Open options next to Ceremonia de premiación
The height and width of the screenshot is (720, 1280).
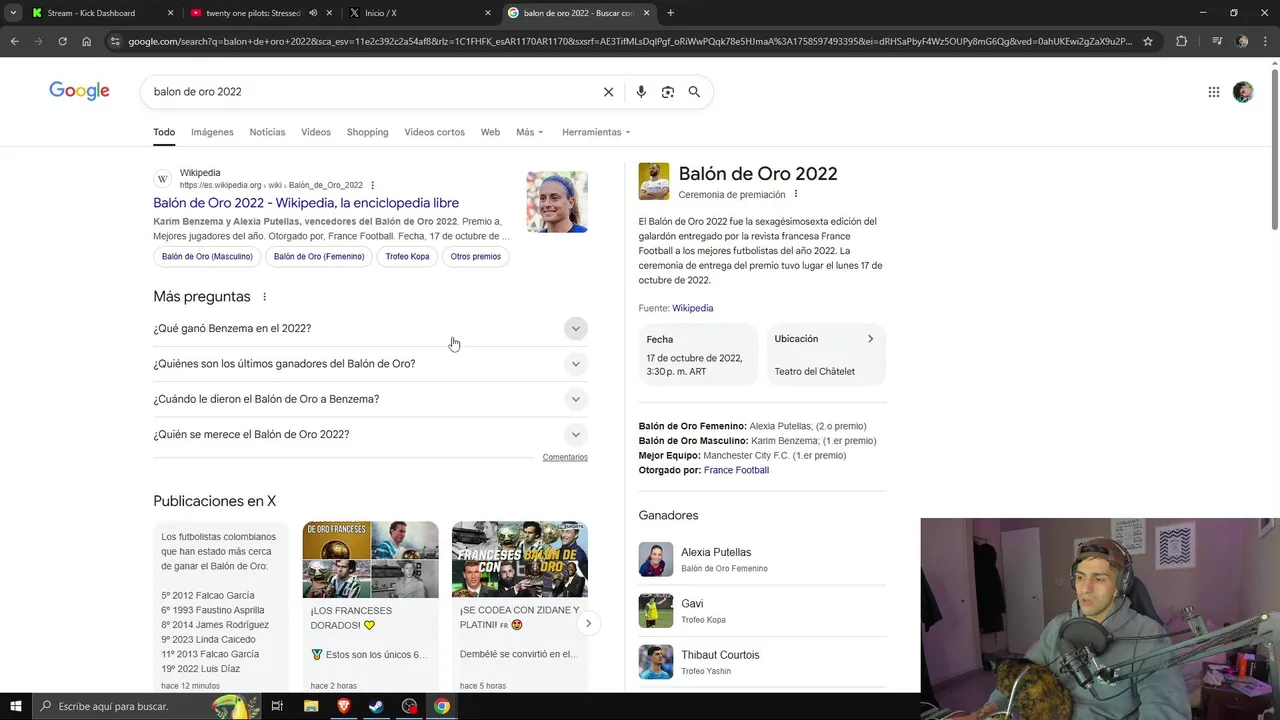[796, 194]
